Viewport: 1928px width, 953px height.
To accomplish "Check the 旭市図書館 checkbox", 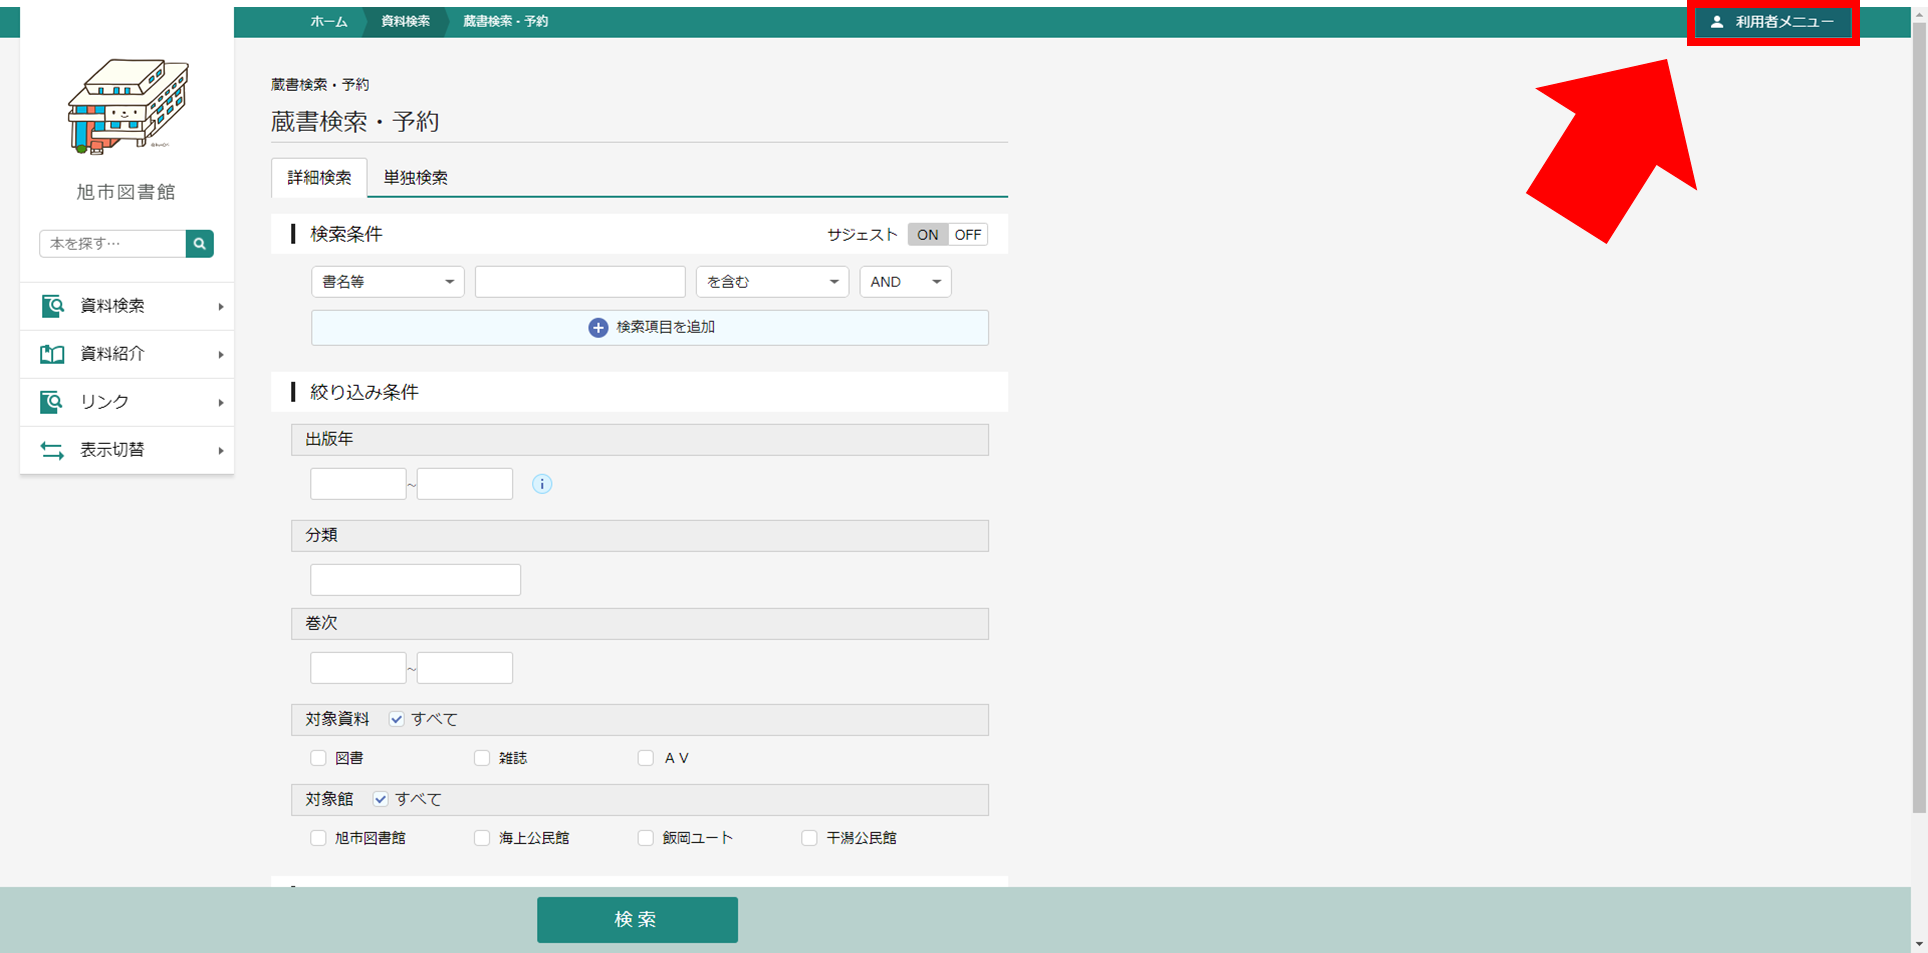I will click(x=318, y=838).
